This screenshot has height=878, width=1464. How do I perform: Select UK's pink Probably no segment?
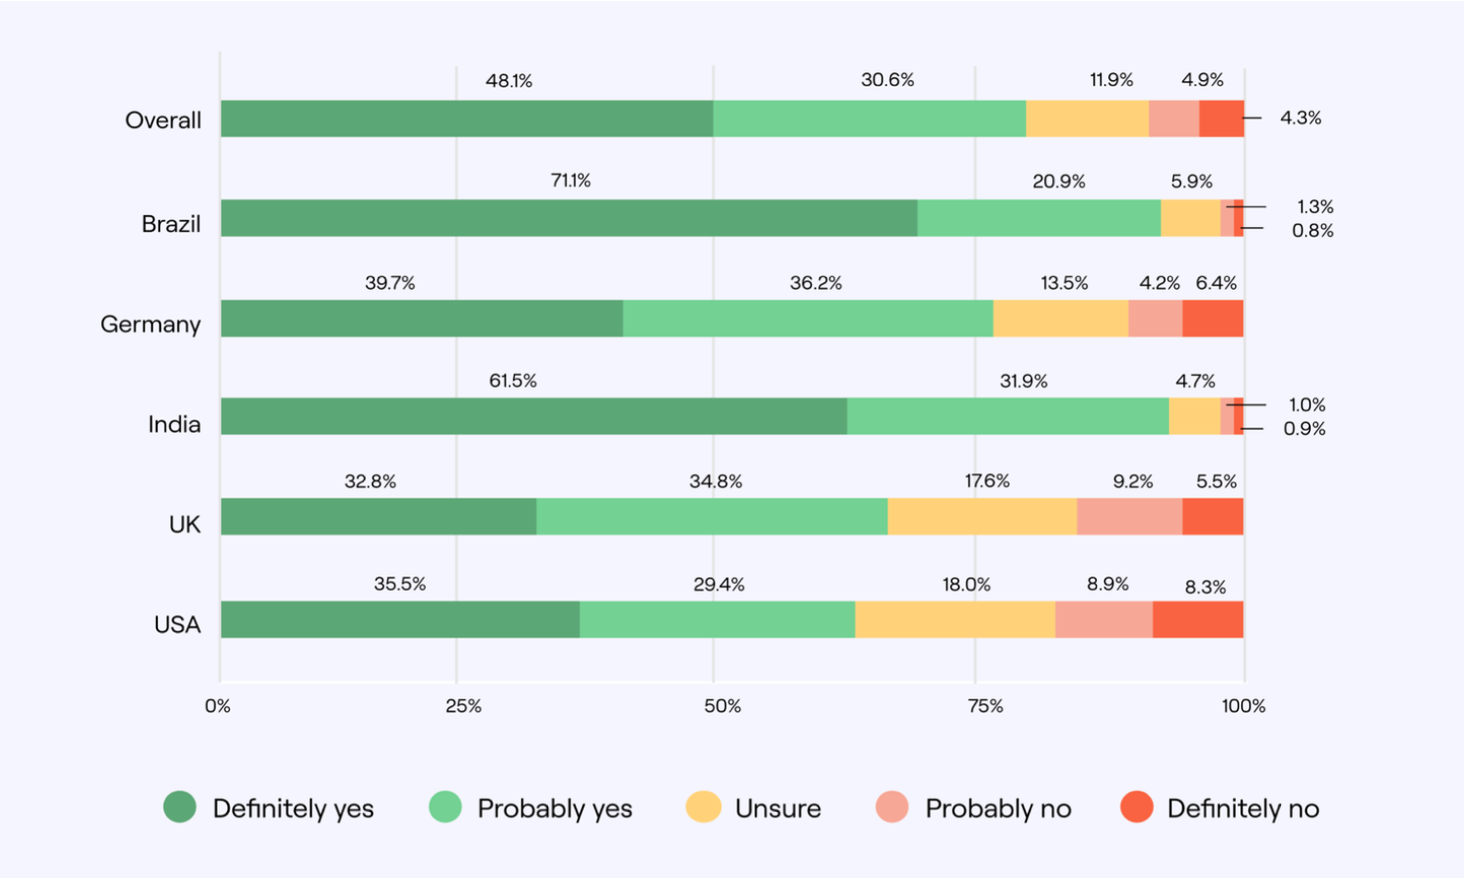1129,516
